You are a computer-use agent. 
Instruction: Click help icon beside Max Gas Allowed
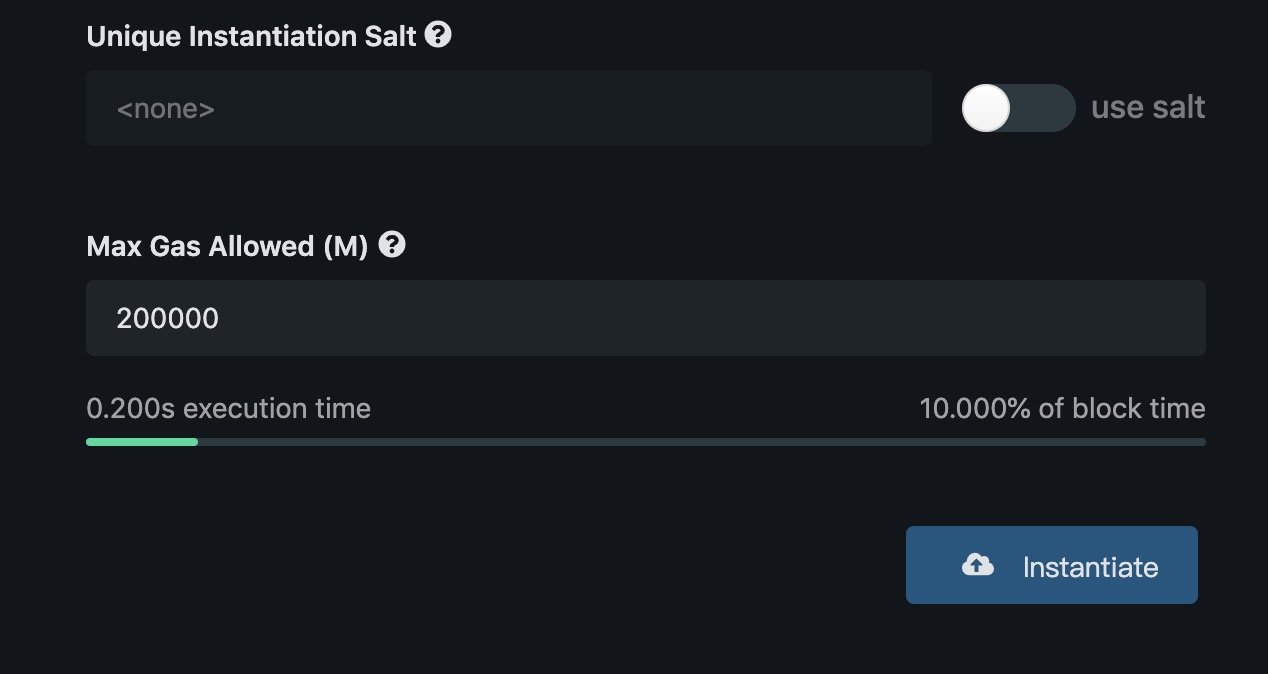tap(393, 245)
